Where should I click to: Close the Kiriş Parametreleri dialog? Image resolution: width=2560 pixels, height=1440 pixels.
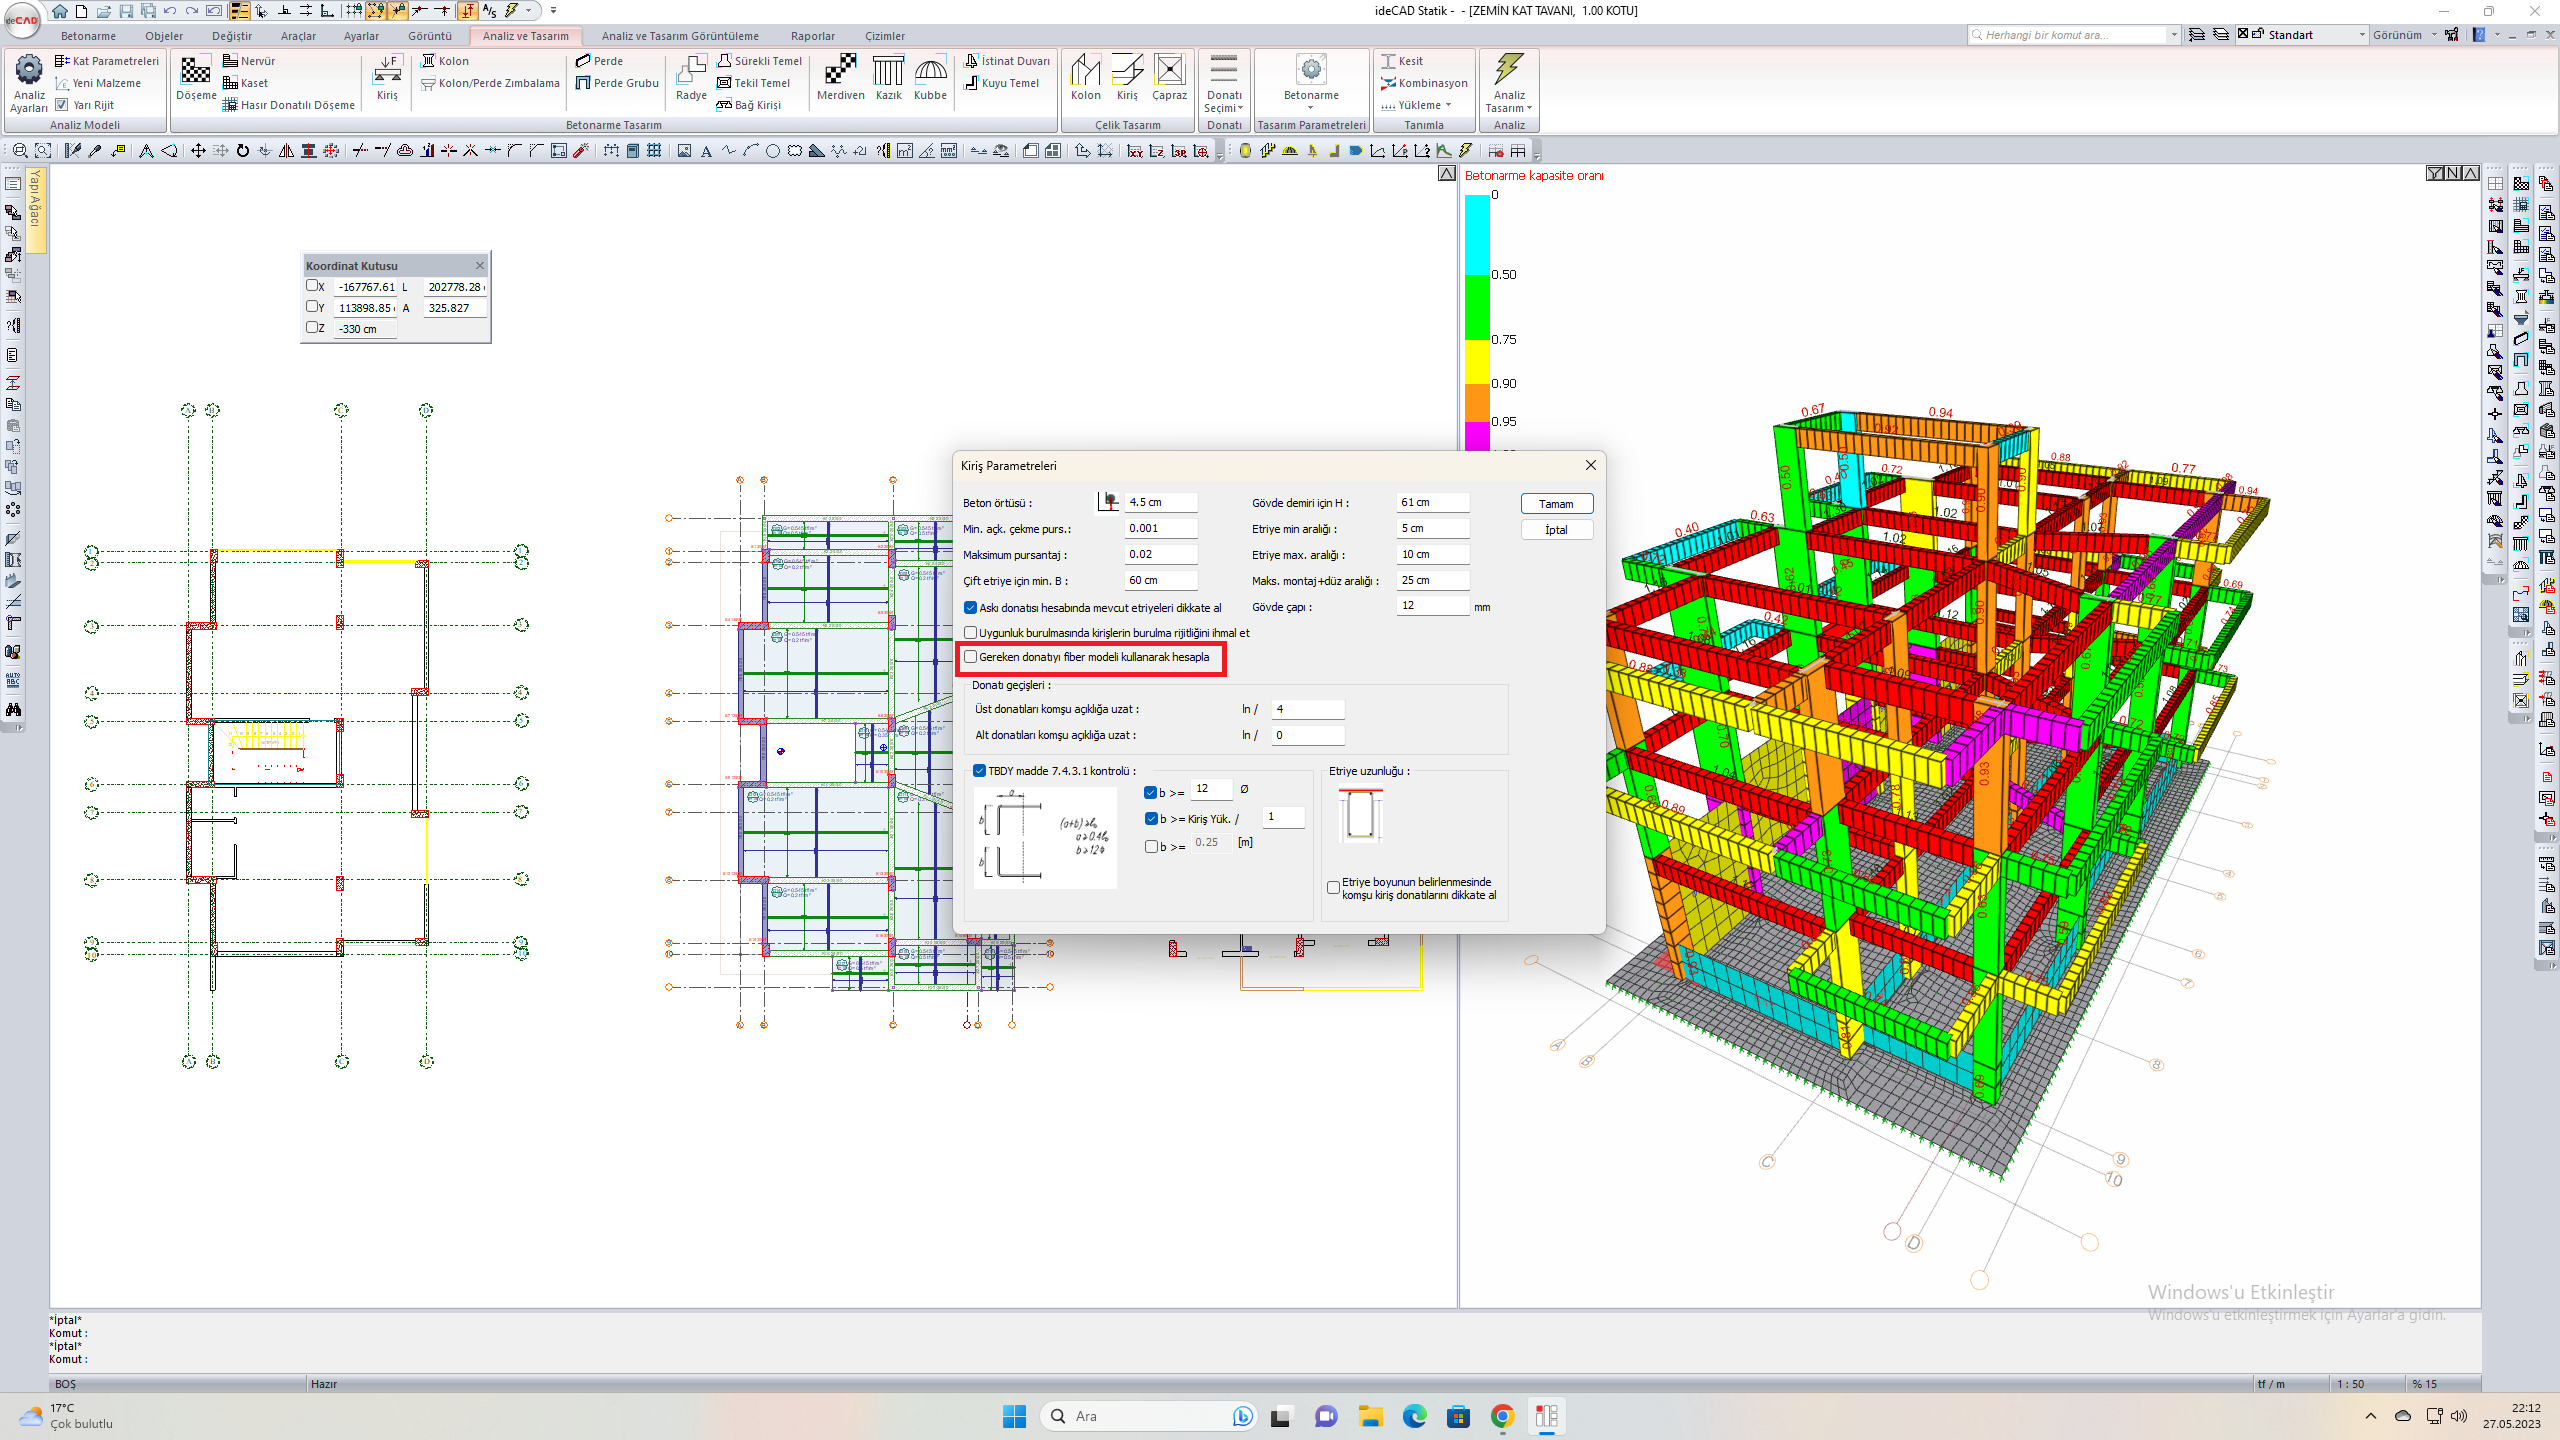(1590, 465)
